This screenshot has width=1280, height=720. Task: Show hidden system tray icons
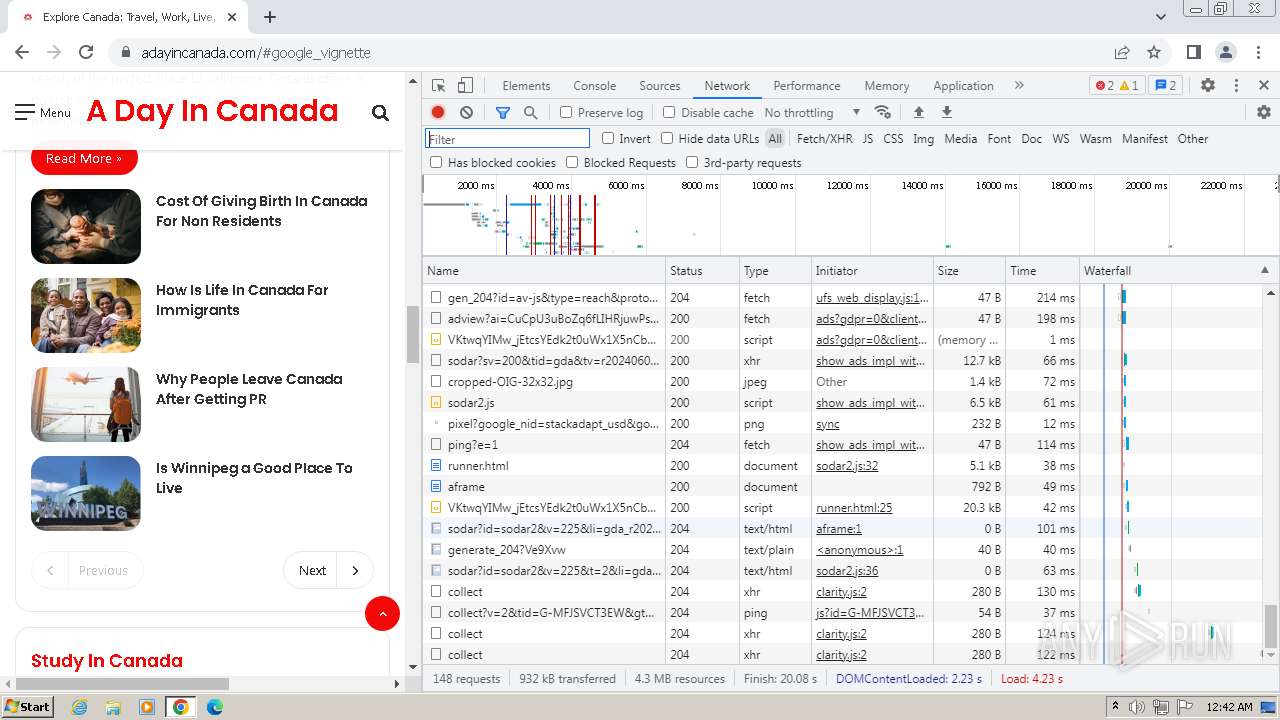pyautogui.click(x=1115, y=707)
